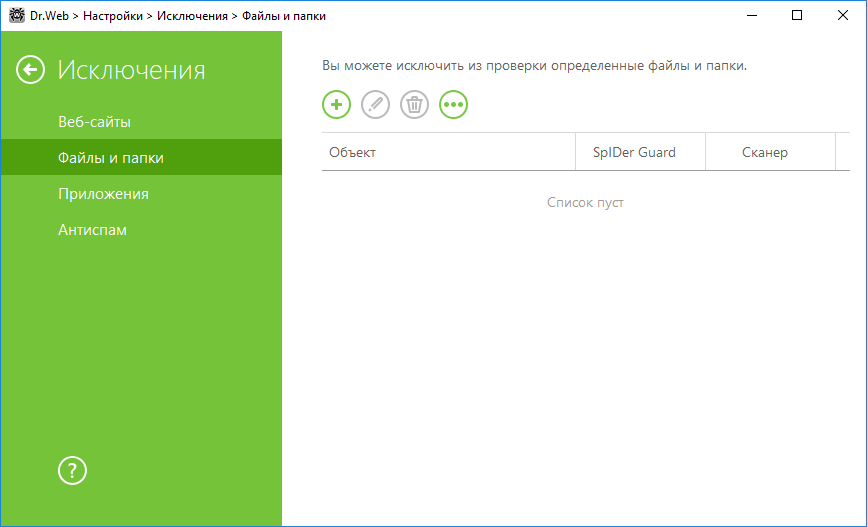Click the pencil edit exclusion icon

[x=375, y=105]
